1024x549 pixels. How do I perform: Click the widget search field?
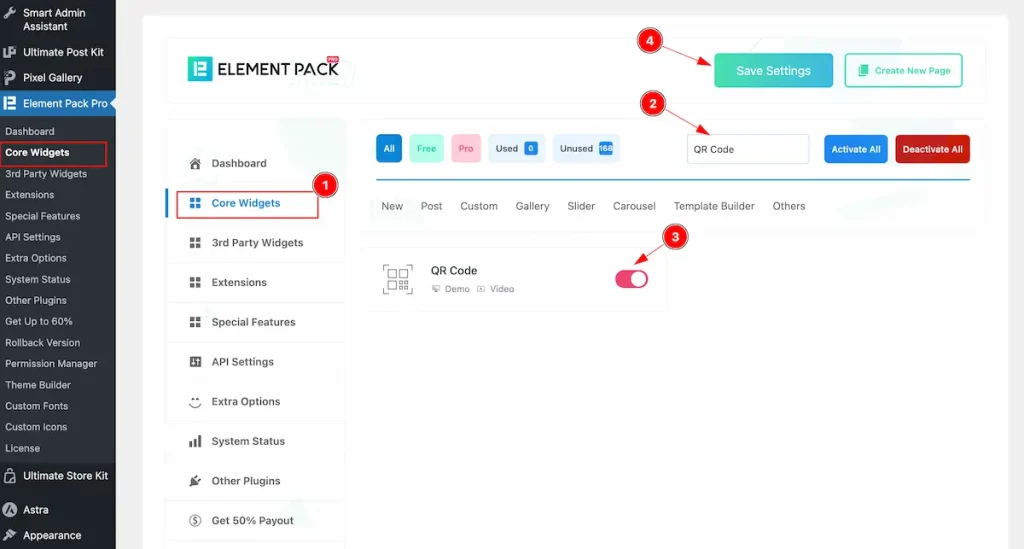[x=747, y=149]
